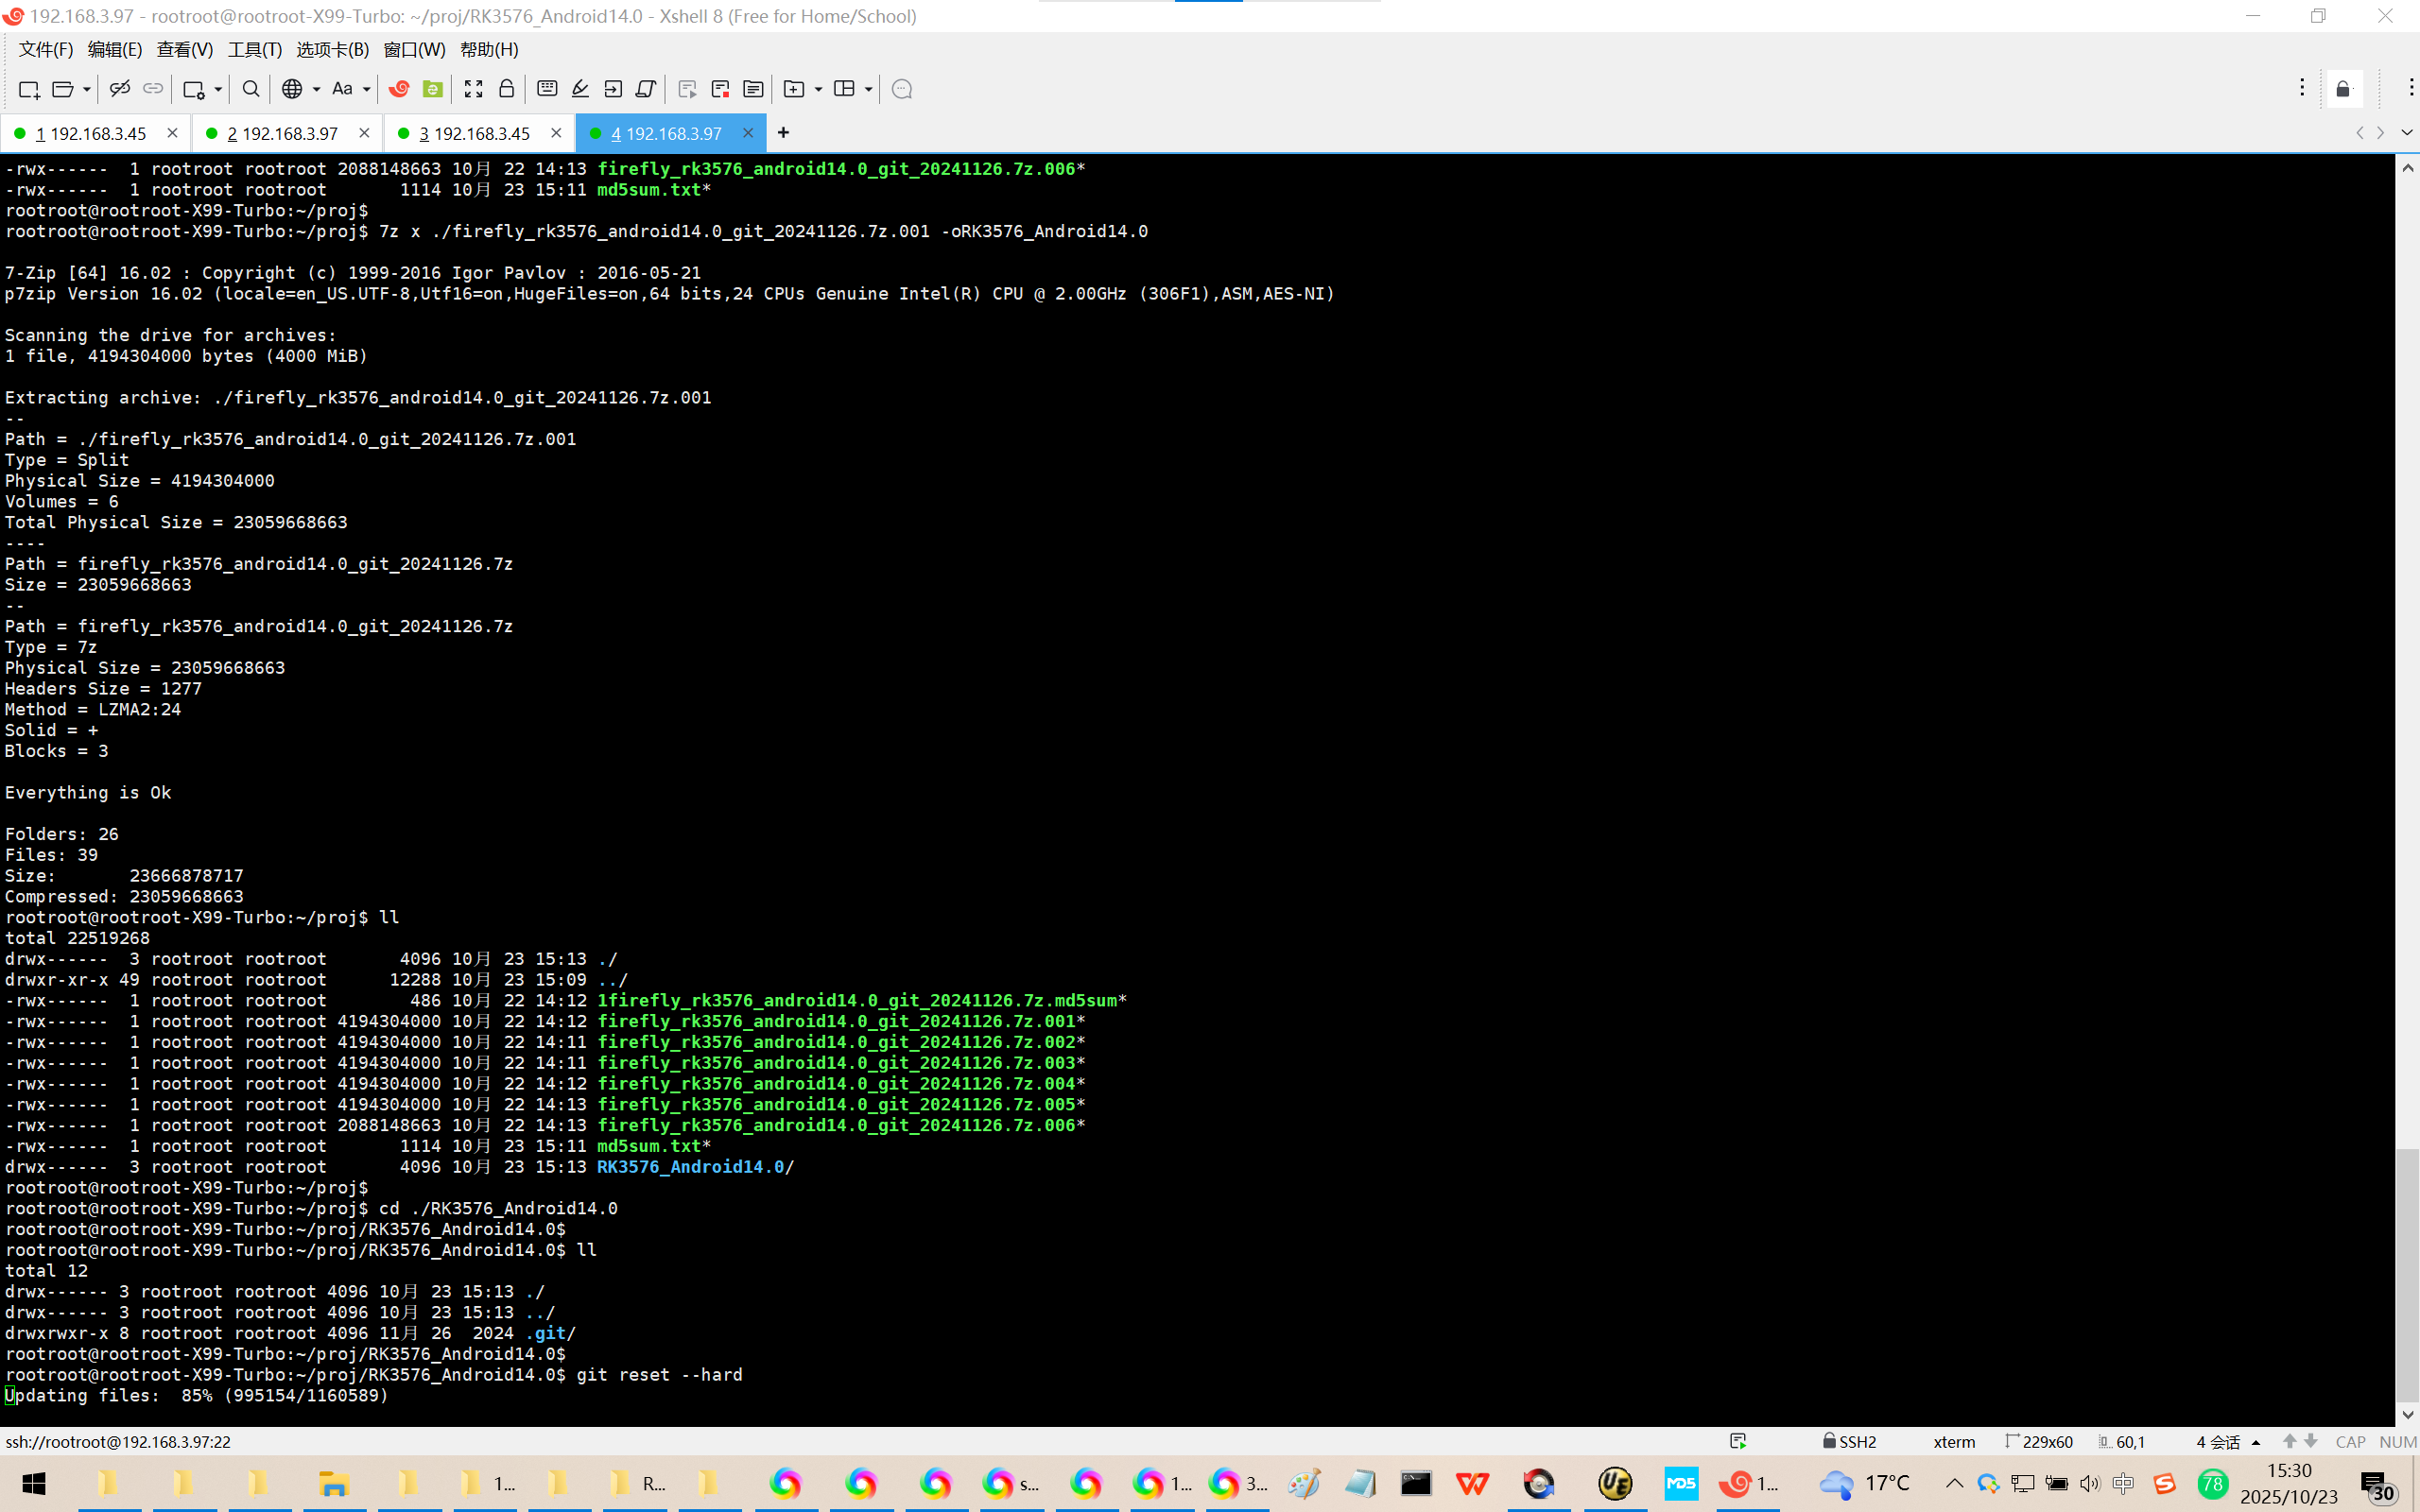Click the highlight pen icon

pos(580,89)
